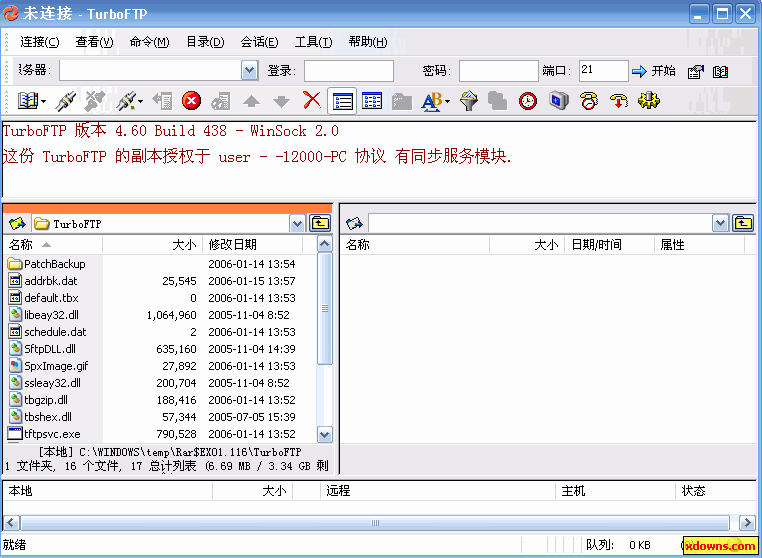The width and height of the screenshot is (762, 558).
Task: Open the address book toolbar icon
Action: pyautogui.click(x=28, y=101)
